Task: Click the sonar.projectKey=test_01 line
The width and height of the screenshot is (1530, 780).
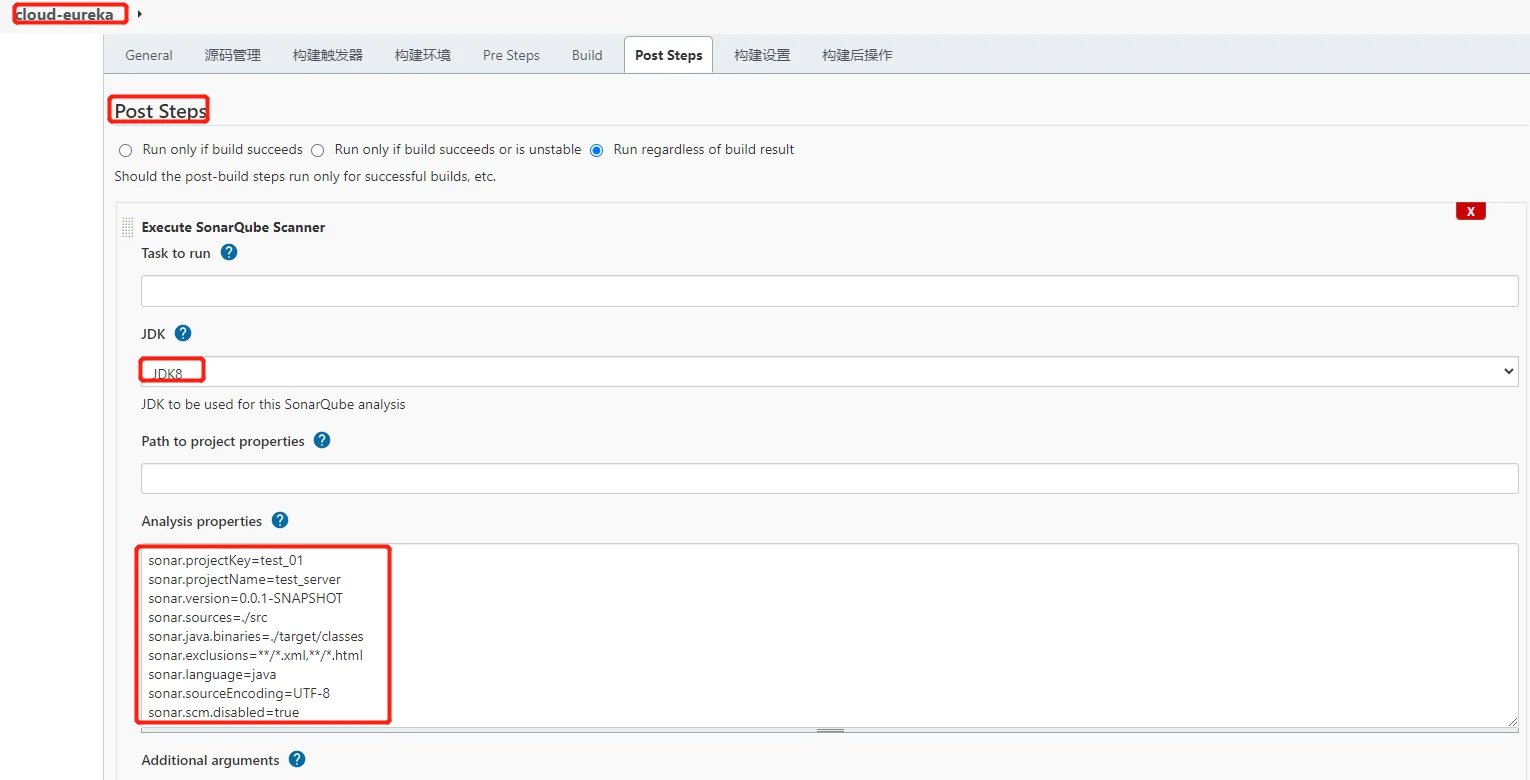Action: 225,560
